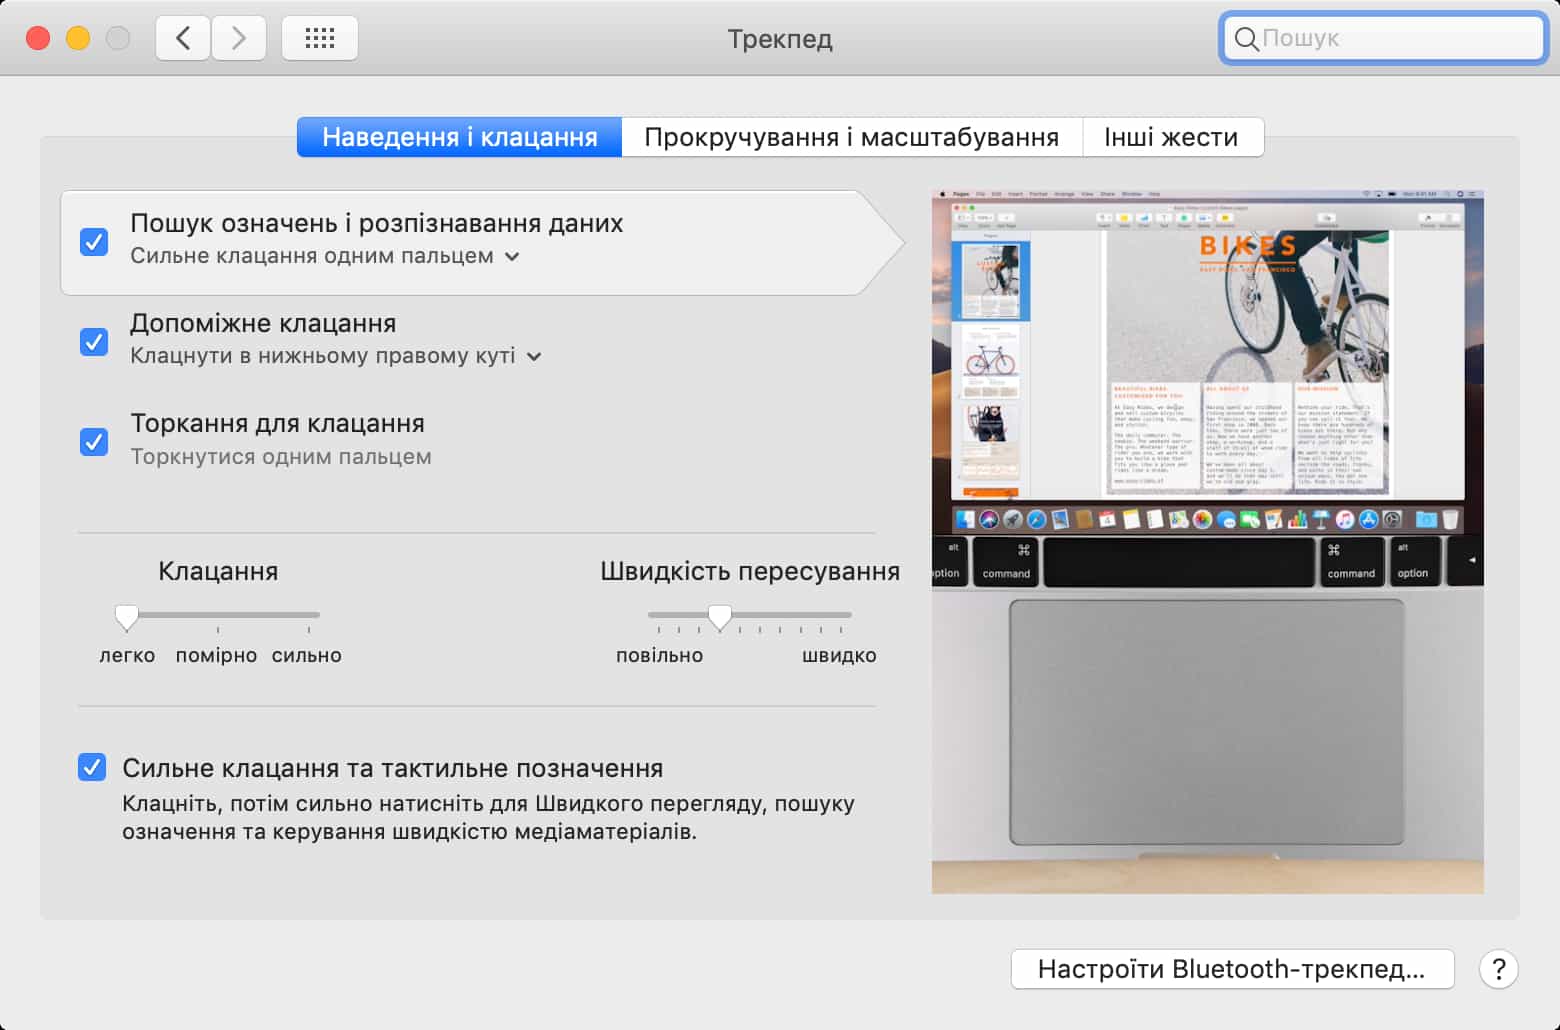This screenshot has width=1560, height=1030.
Task: Click the "Торкання для клацання" label text
Action: click(278, 423)
